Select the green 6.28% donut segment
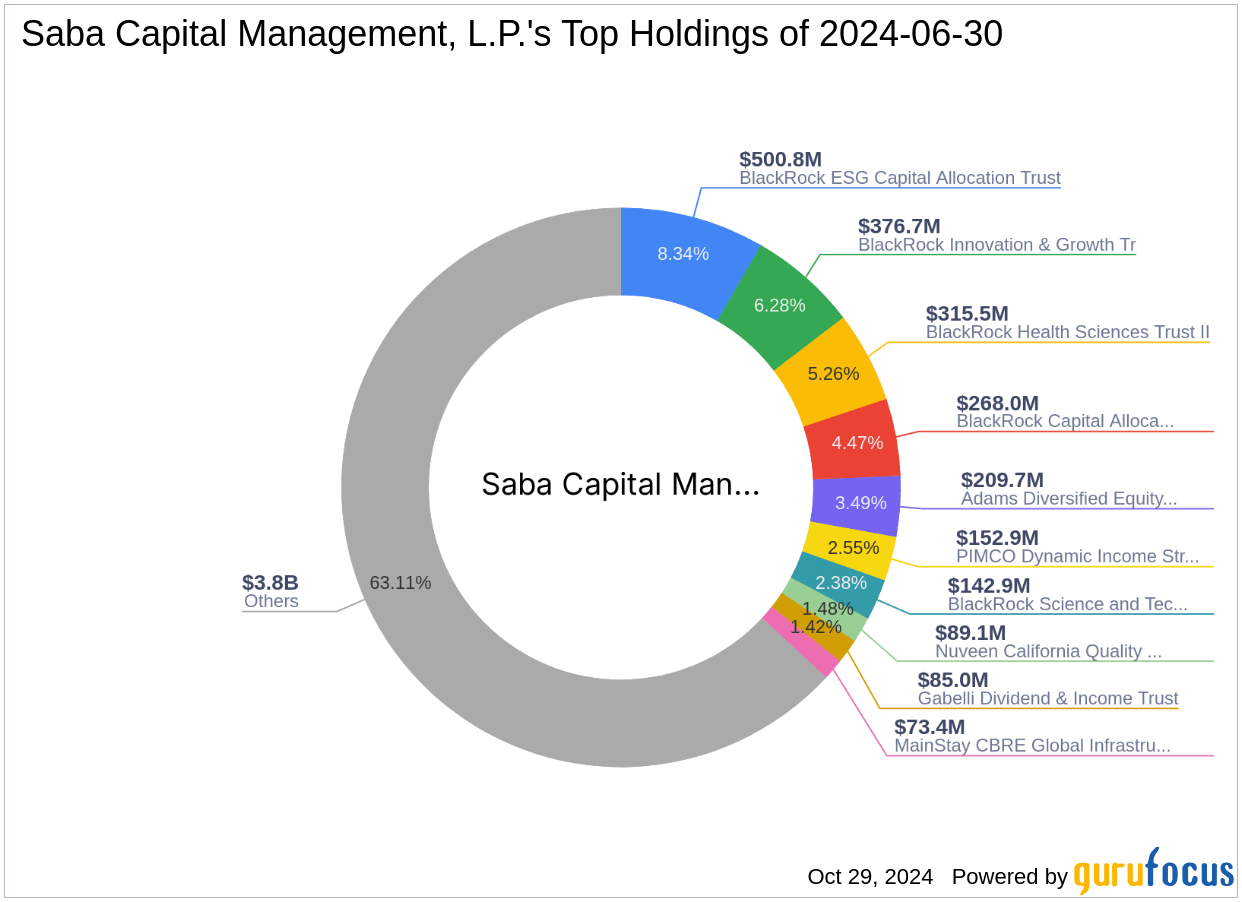This screenshot has width=1242, height=902. (x=780, y=306)
